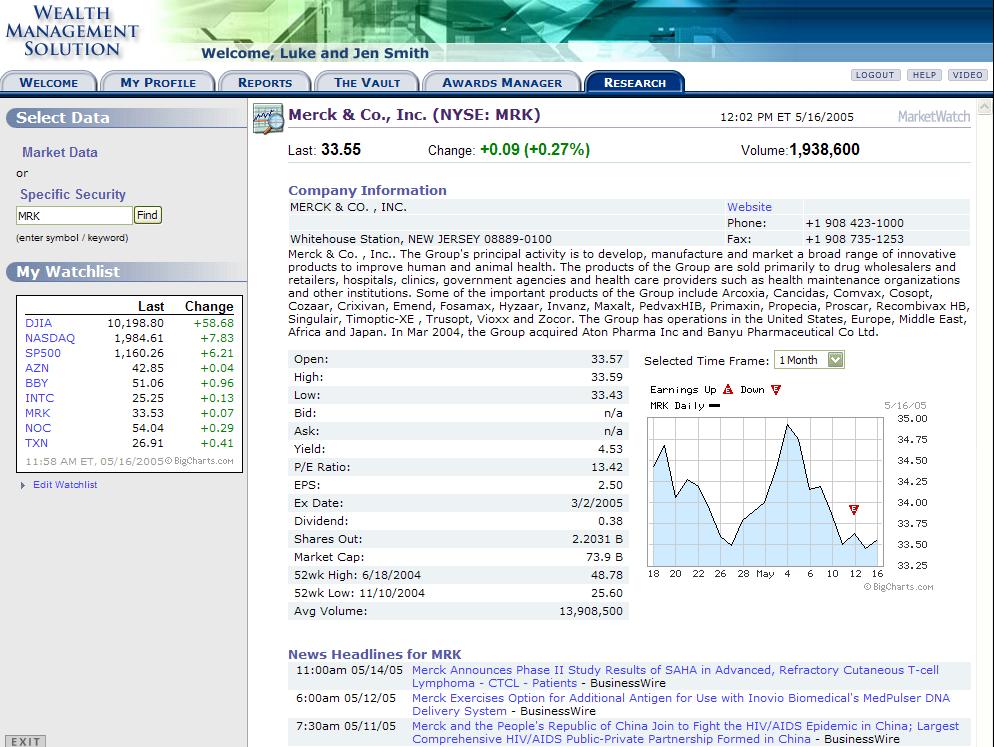Open Merck's Website link
The height and width of the screenshot is (747, 994).
(749, 207)
